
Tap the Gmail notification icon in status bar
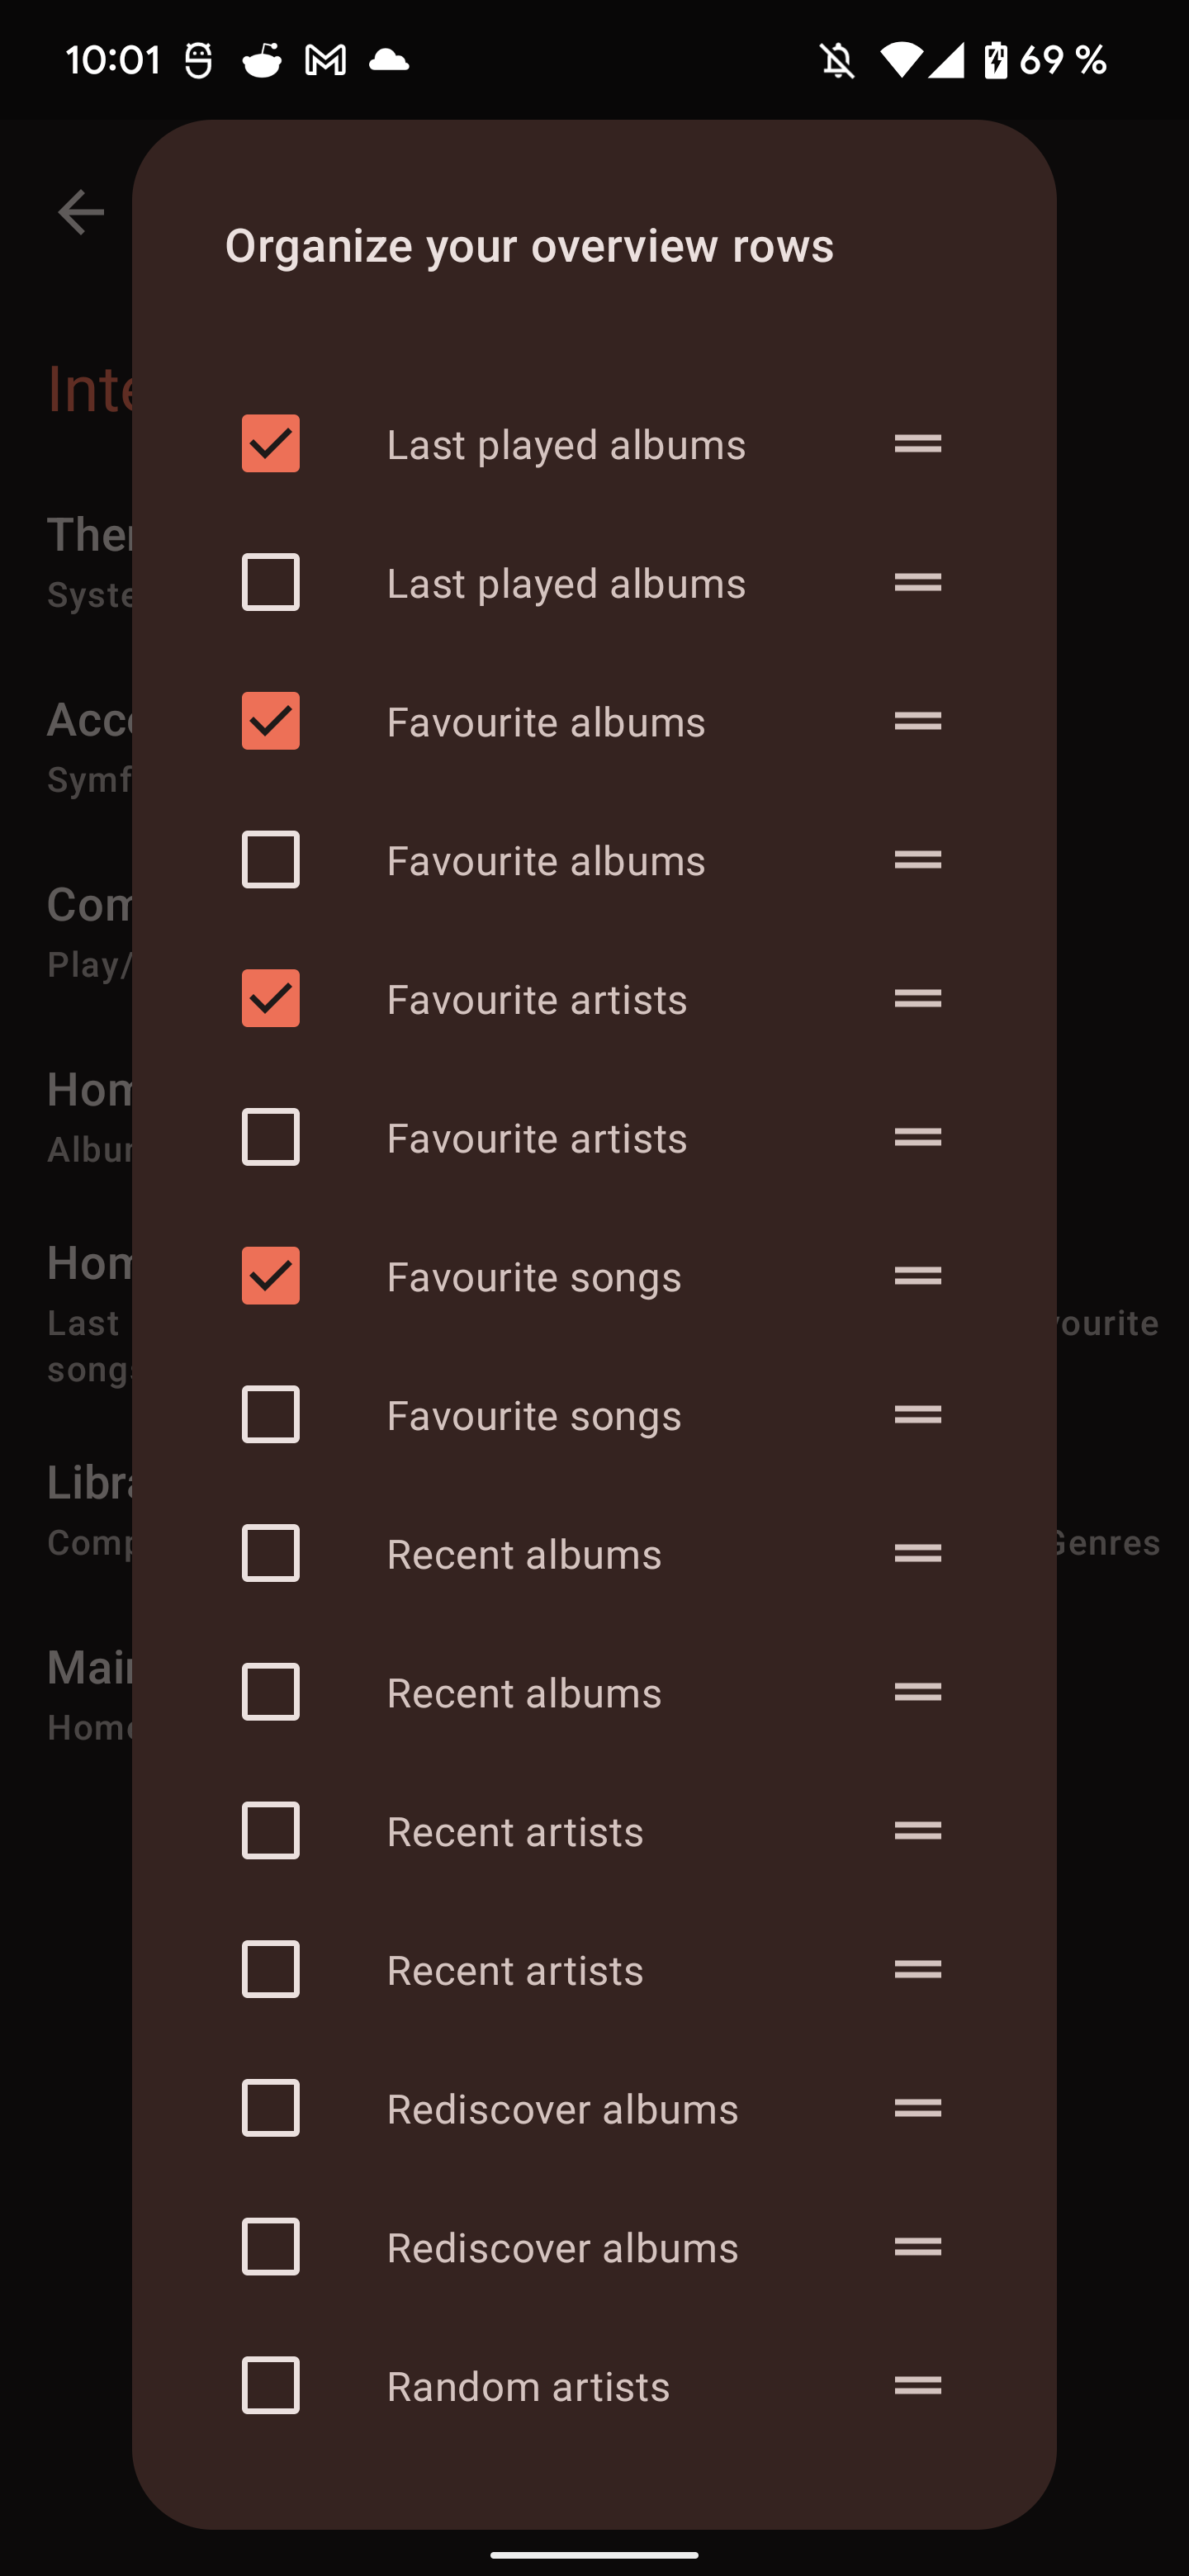[325, 61]
